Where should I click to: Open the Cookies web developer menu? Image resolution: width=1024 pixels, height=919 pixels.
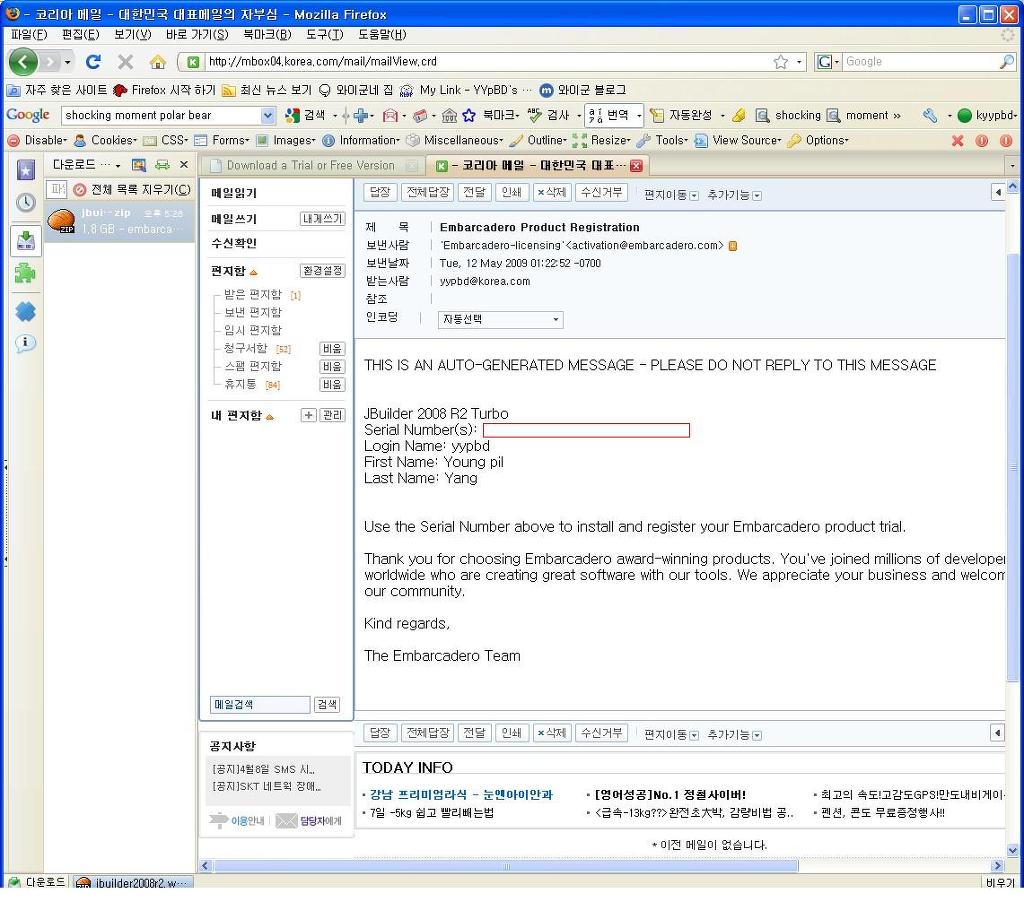point(106,140)
